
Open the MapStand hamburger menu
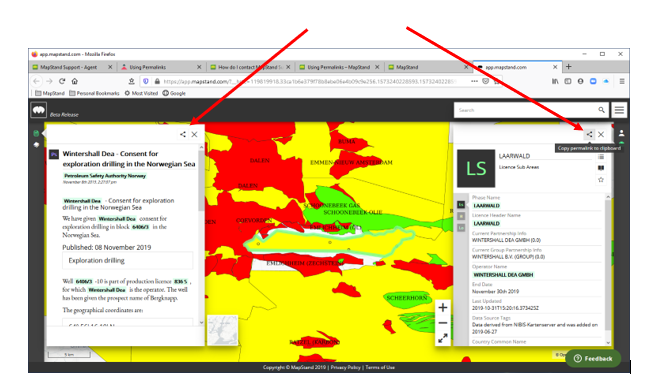click(619, 110)
